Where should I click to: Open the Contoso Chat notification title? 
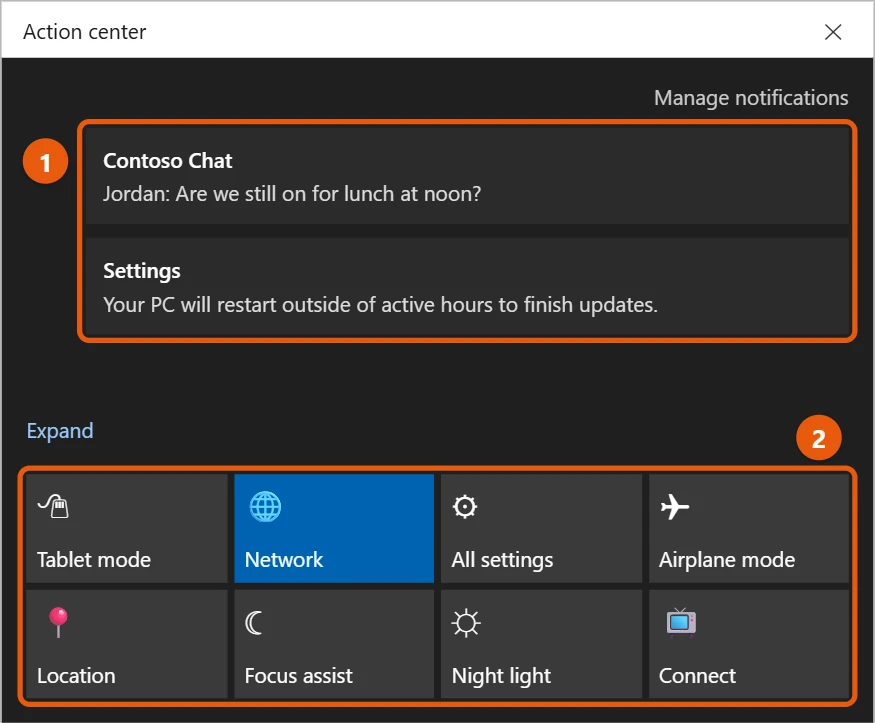coord(167,161)
